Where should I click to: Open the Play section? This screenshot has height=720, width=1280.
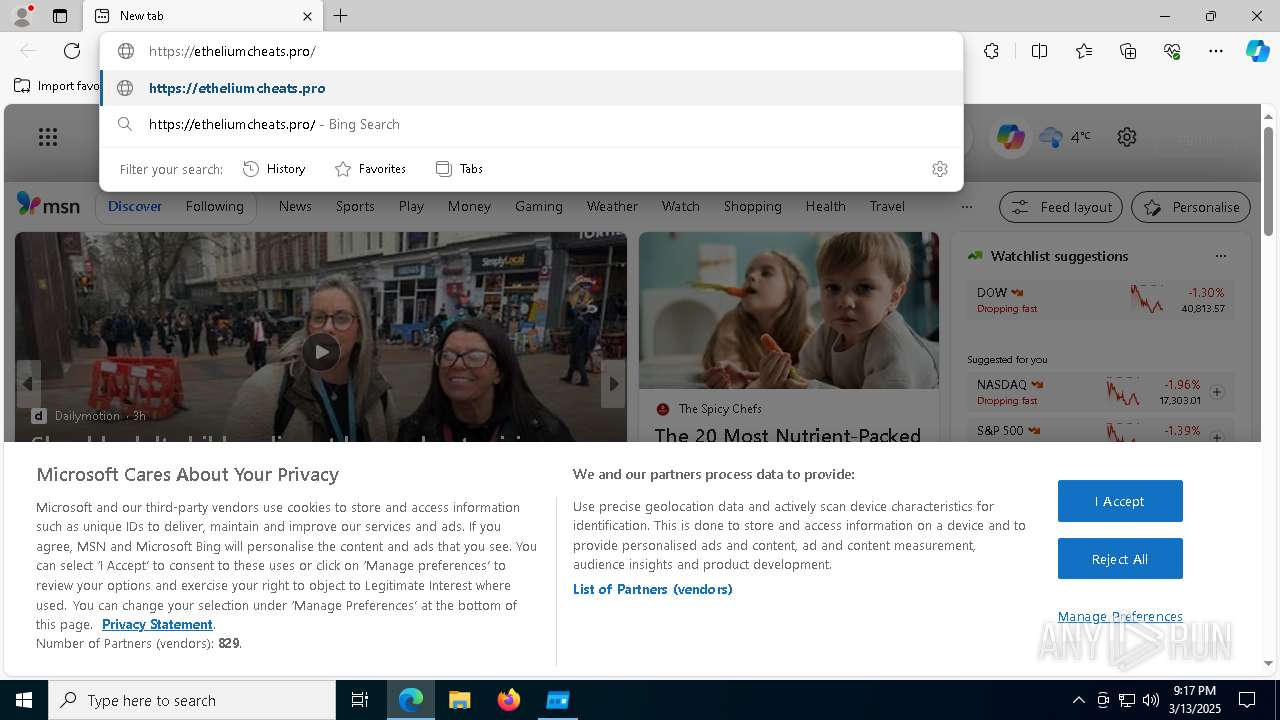coord(411,206)
